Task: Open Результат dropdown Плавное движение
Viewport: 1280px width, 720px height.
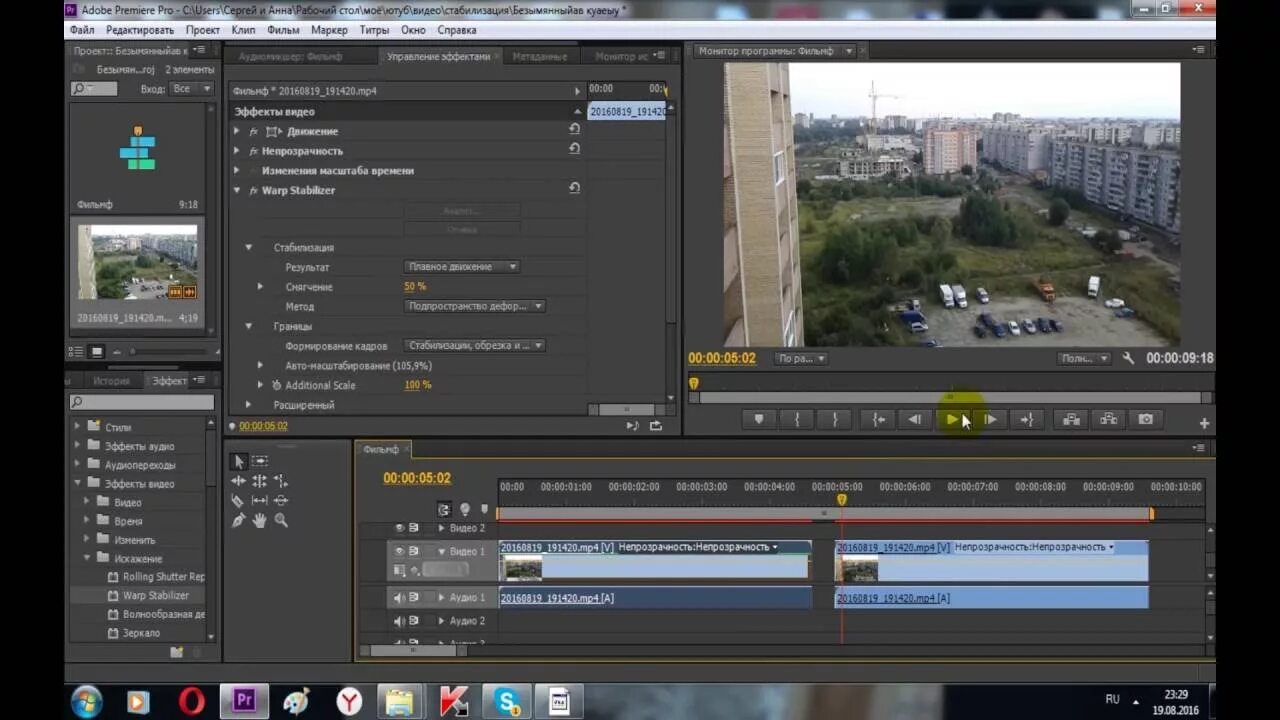Action: tap(462, 267)
